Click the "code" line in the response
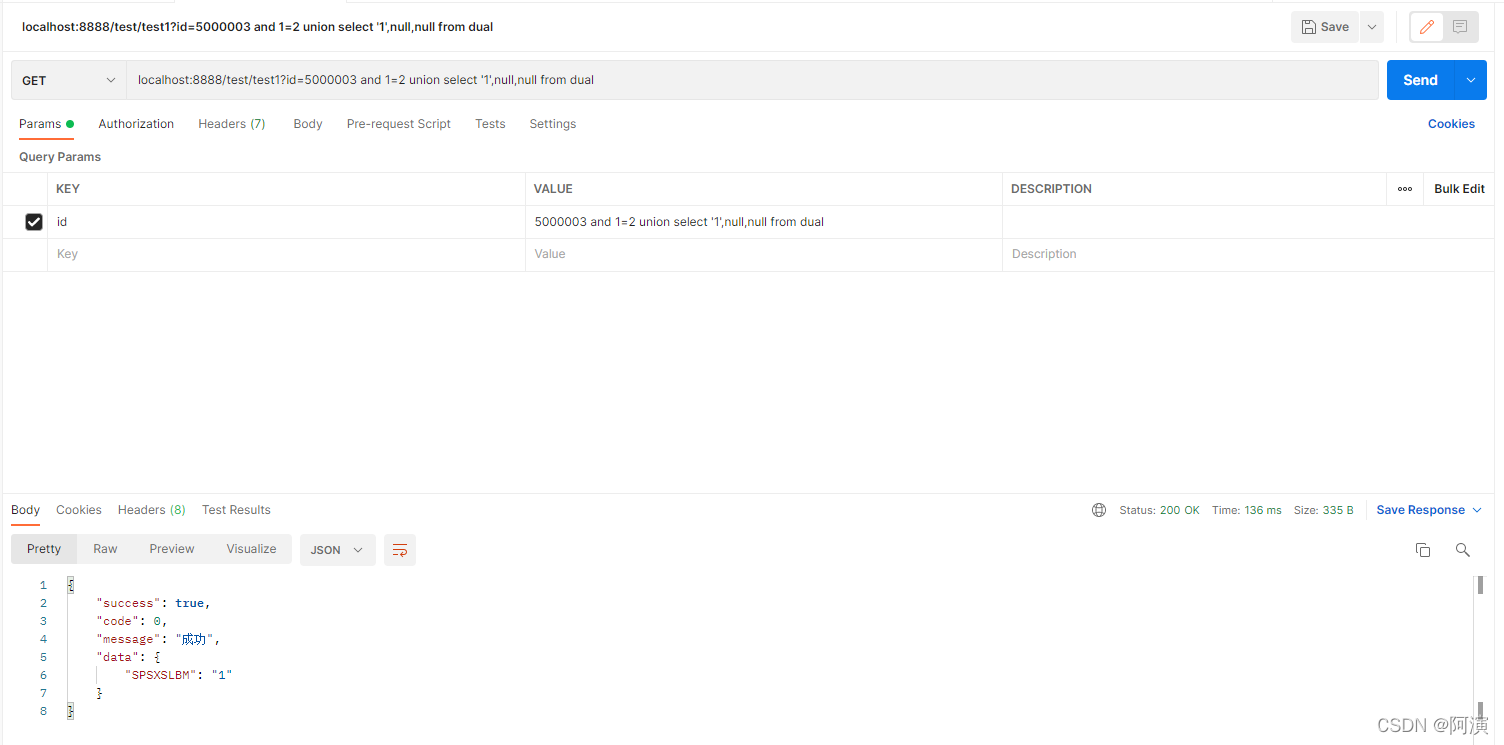 132,621
